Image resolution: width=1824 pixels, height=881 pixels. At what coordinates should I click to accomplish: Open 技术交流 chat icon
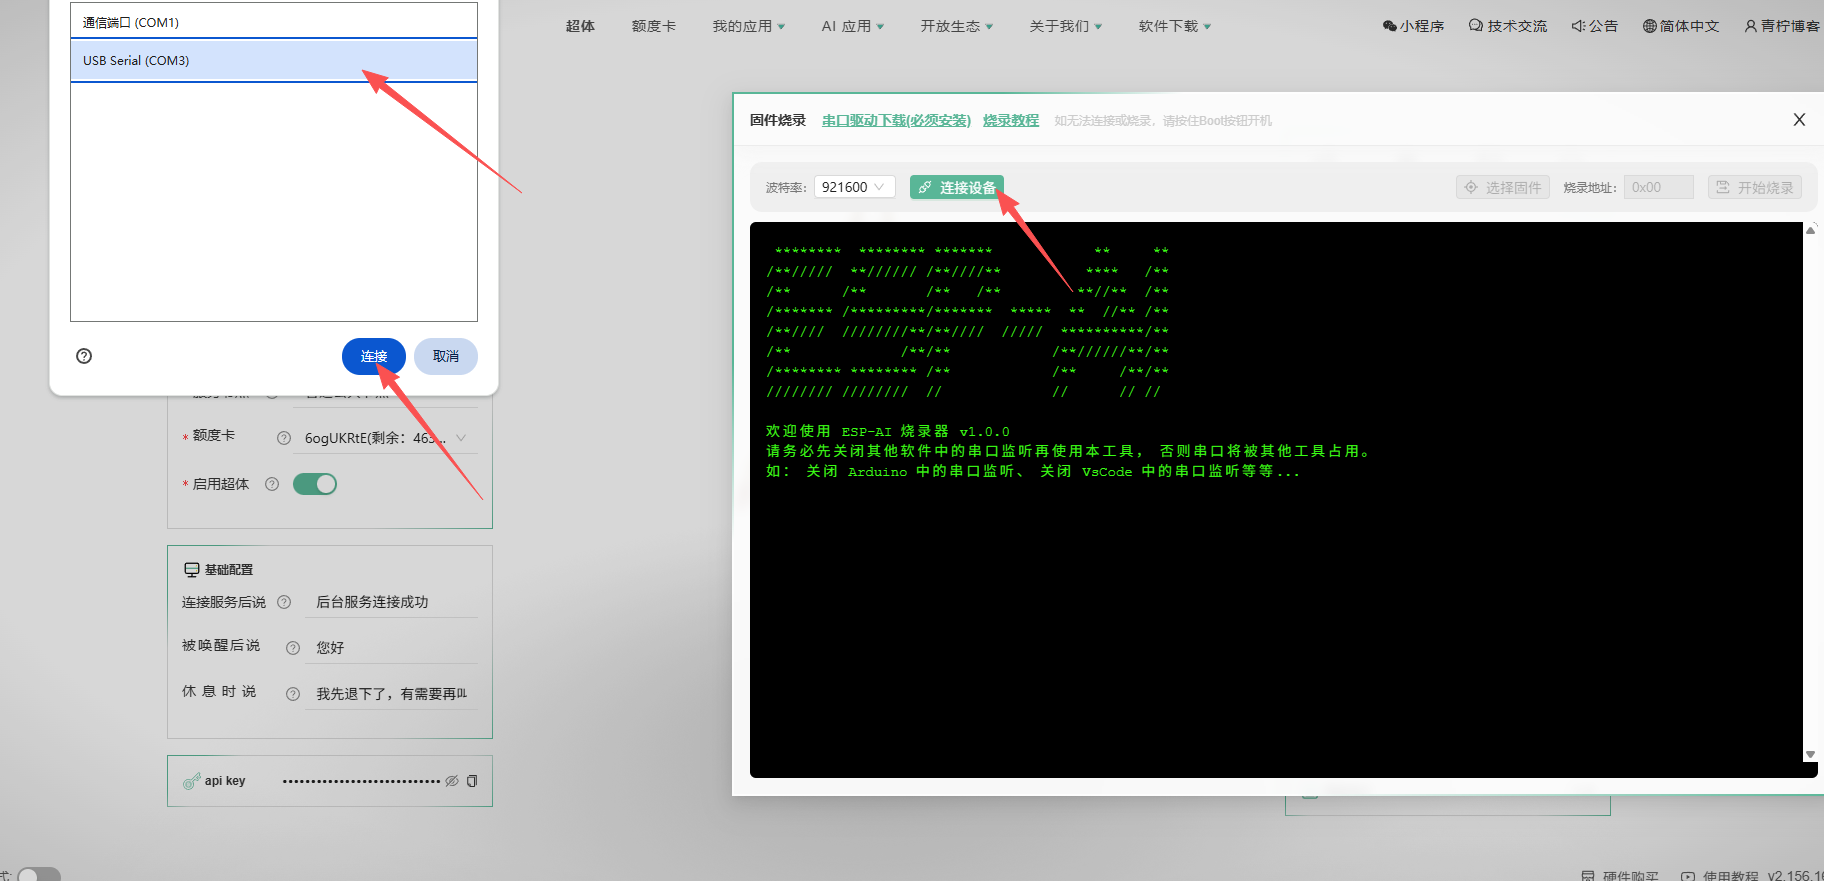[1475, 26]
